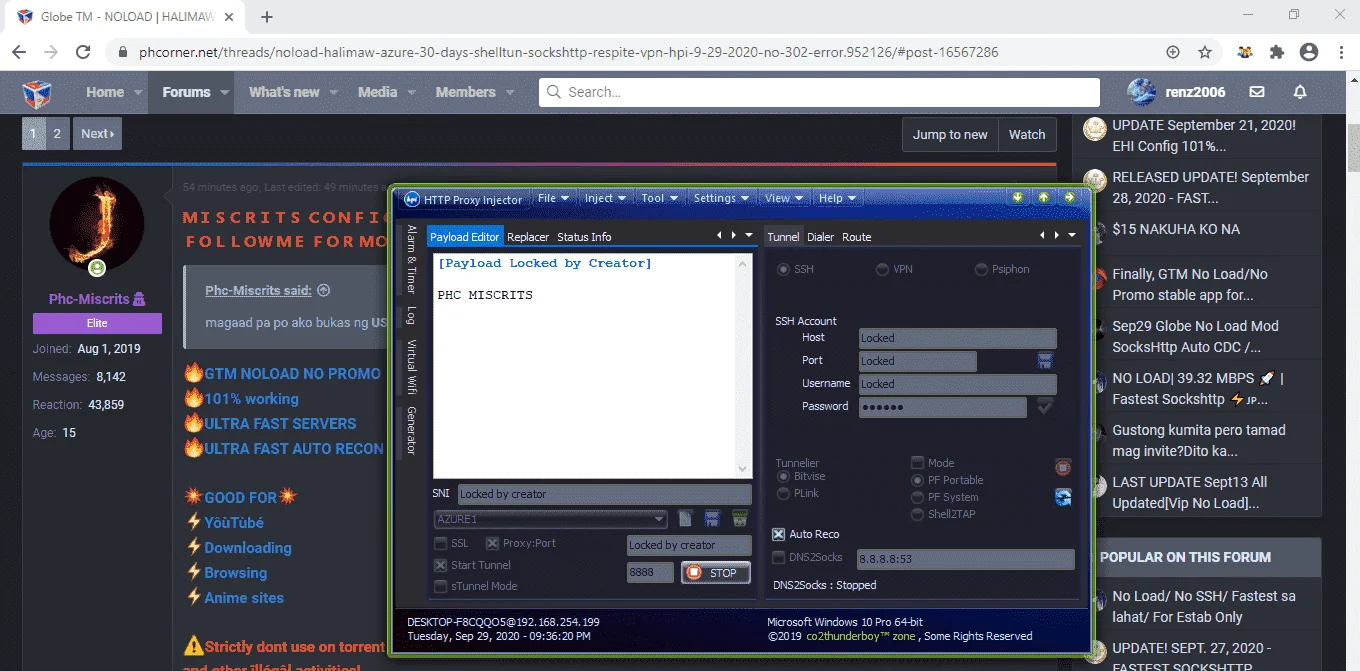Go to page 2 of the thread
1360x671 pixels.
(57, 133)
